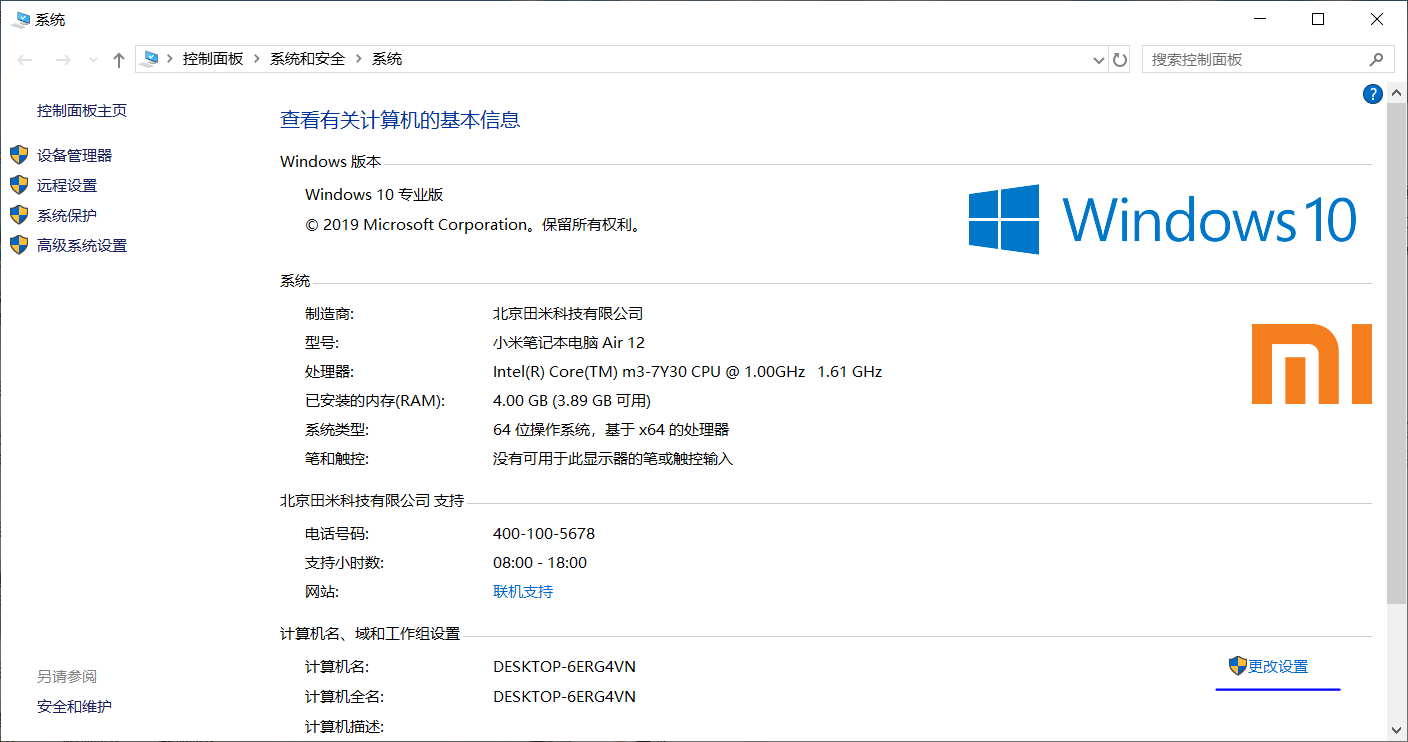The width and height of the screenshot is (1408, 742).
Task: Open 安全和维护 link
Action: pyautogui.click(x=75, y=706)
